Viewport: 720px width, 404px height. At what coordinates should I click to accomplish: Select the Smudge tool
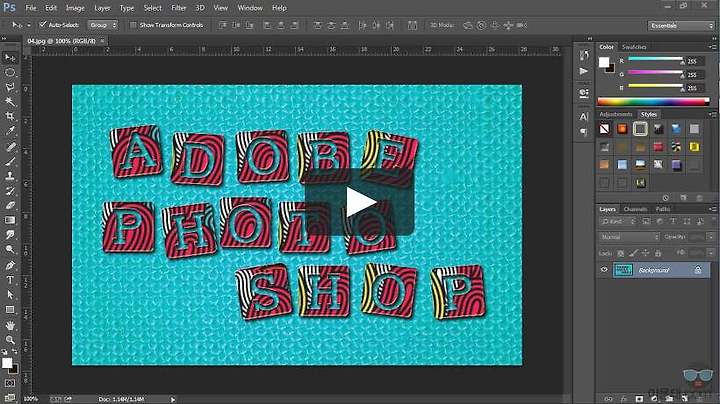10,235
